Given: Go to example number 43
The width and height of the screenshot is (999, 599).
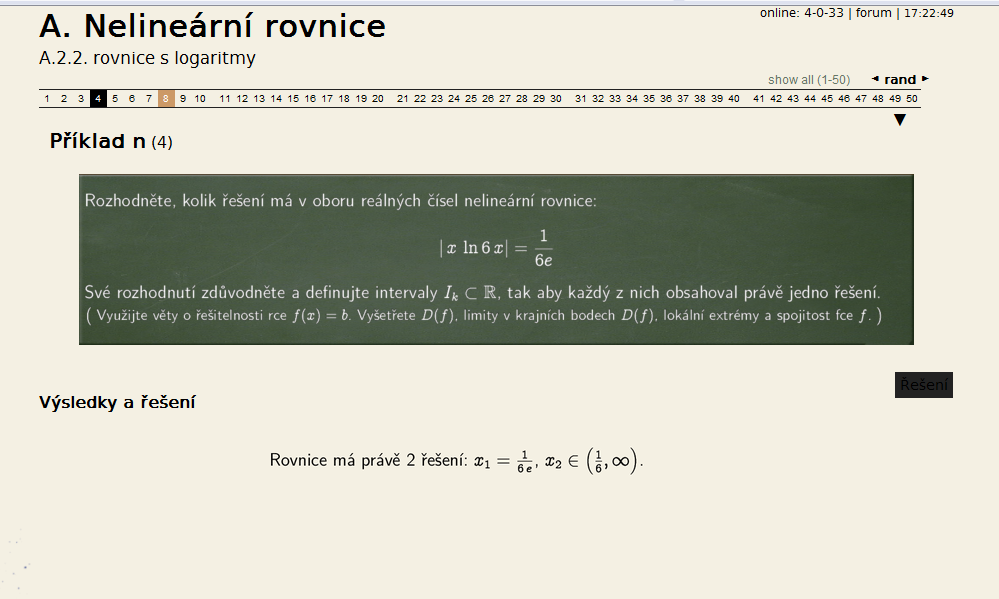Looking at the screenshot, I should tap(793, 98).
